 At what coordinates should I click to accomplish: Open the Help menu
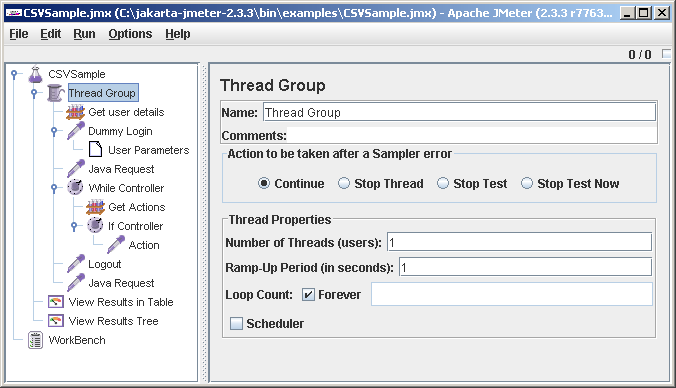pyautogui.click(x=178, y=34)
